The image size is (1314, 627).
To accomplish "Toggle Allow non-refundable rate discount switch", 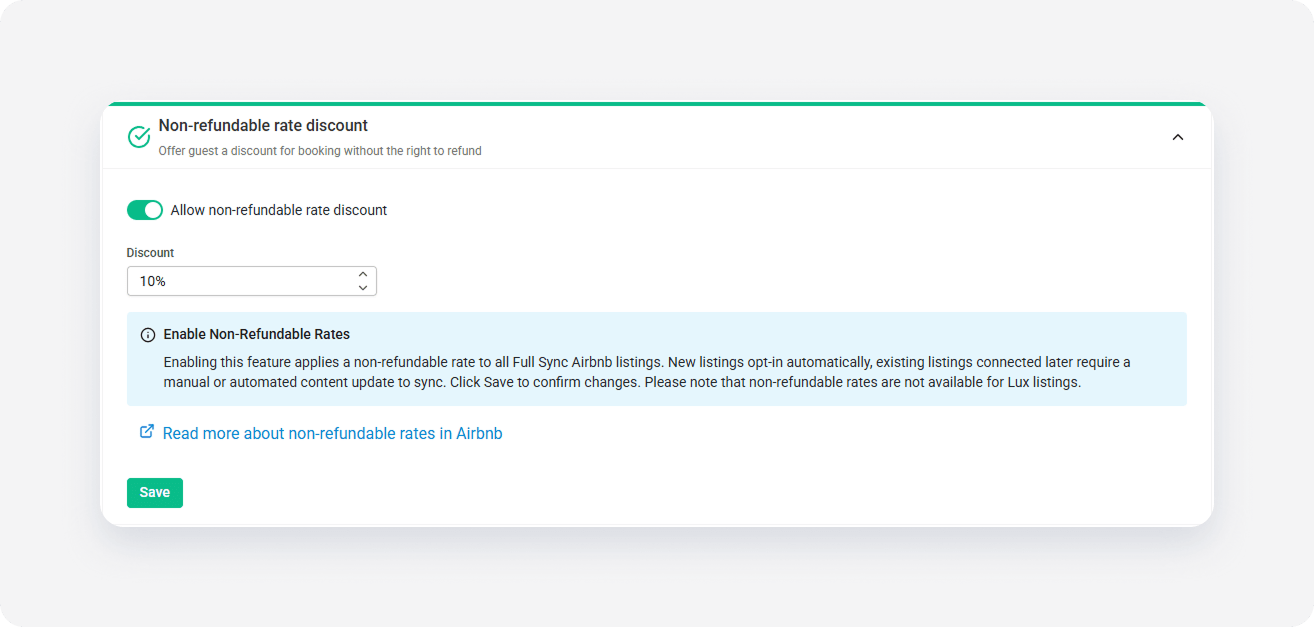I will point(145,210).
